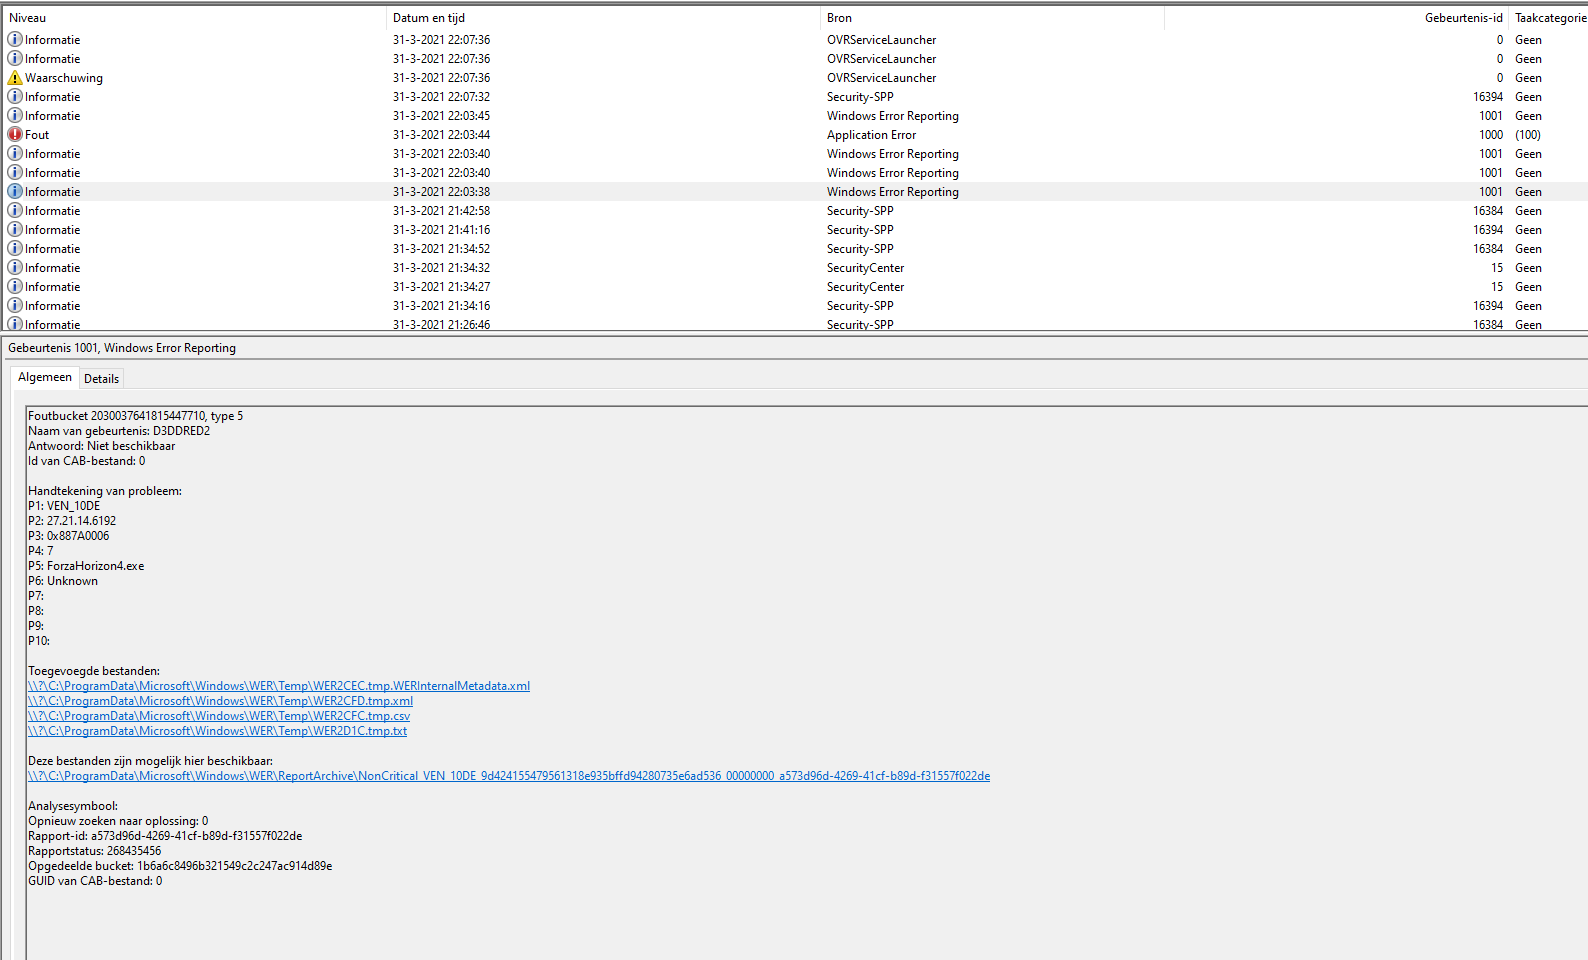
Task: Click the 'P2: 27.21.14.6192' line
Action: 72,521
